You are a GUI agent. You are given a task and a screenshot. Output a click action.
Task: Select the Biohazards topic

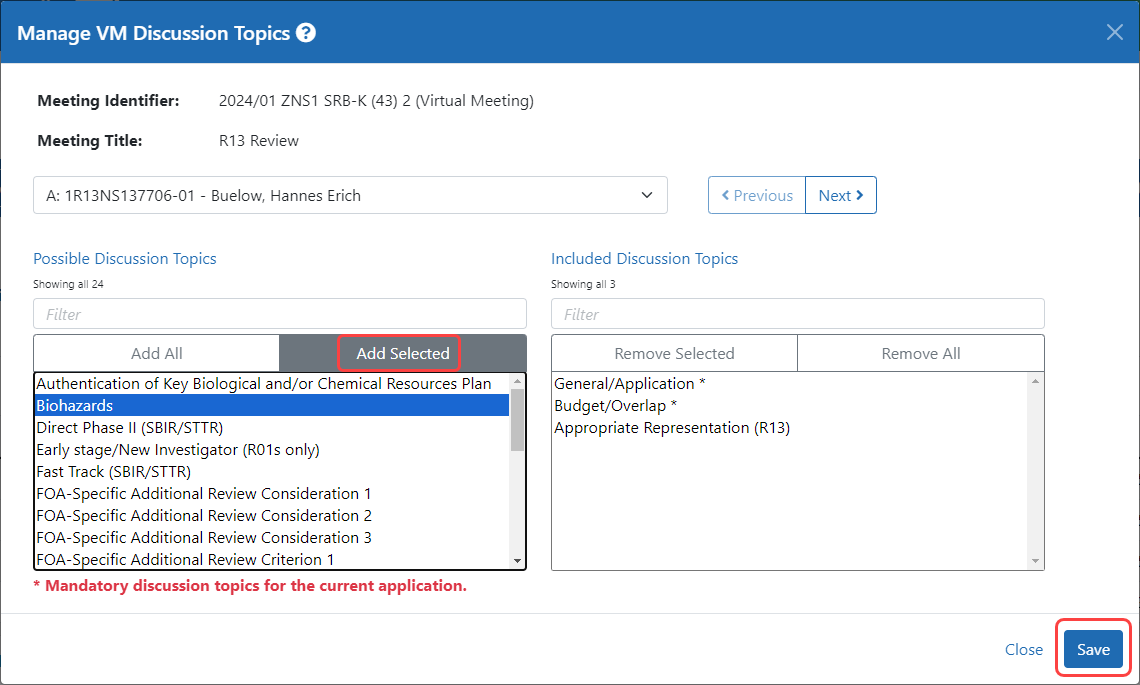(x=272, y=405)
